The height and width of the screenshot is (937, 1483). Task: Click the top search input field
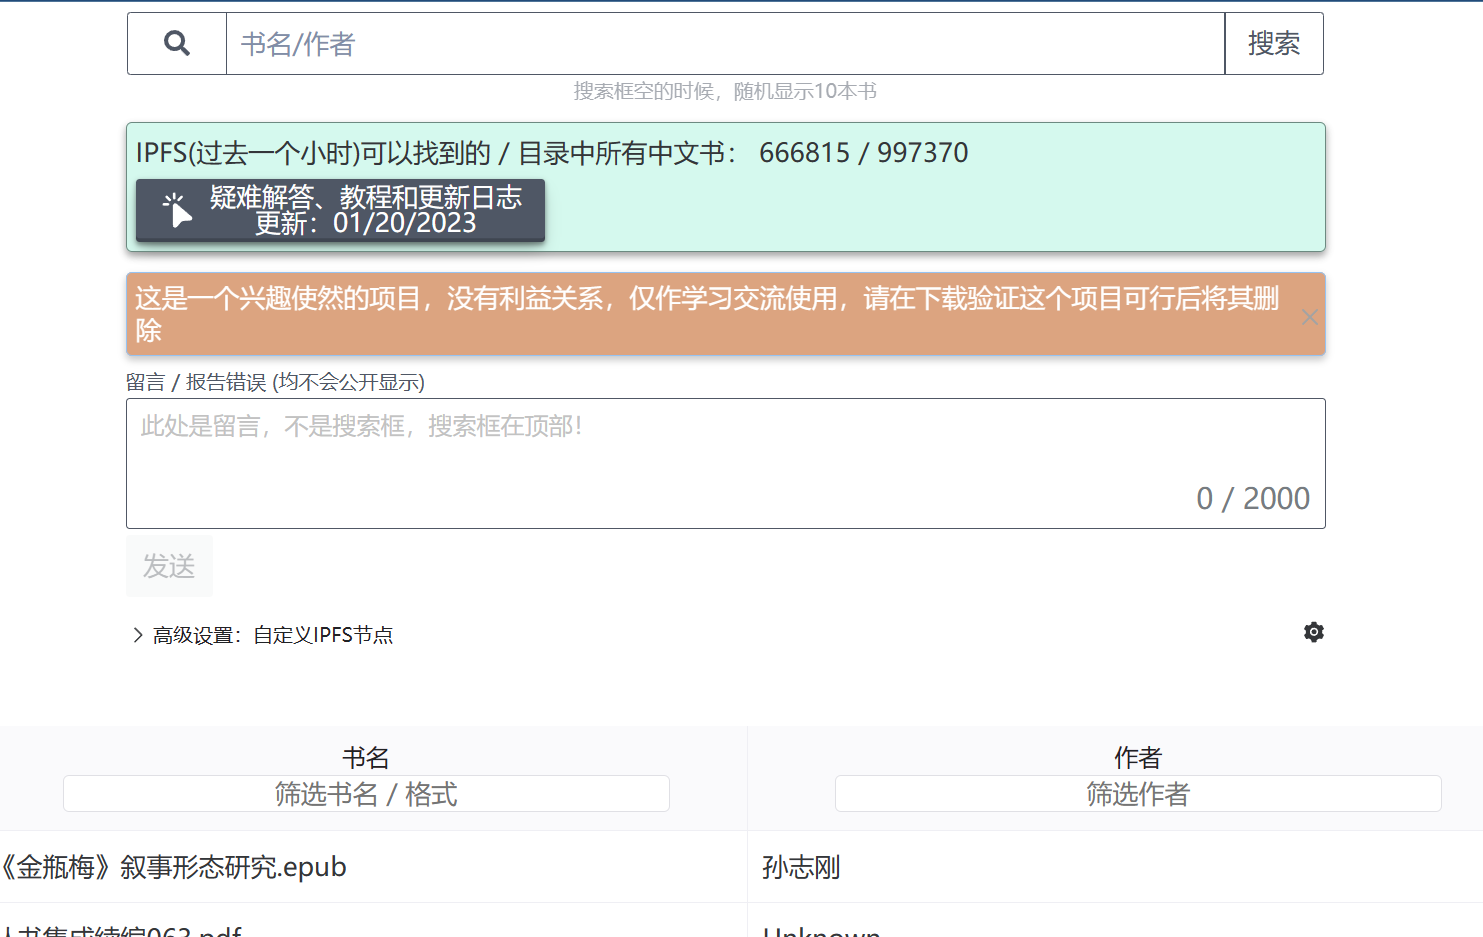[x=700, y=43]
